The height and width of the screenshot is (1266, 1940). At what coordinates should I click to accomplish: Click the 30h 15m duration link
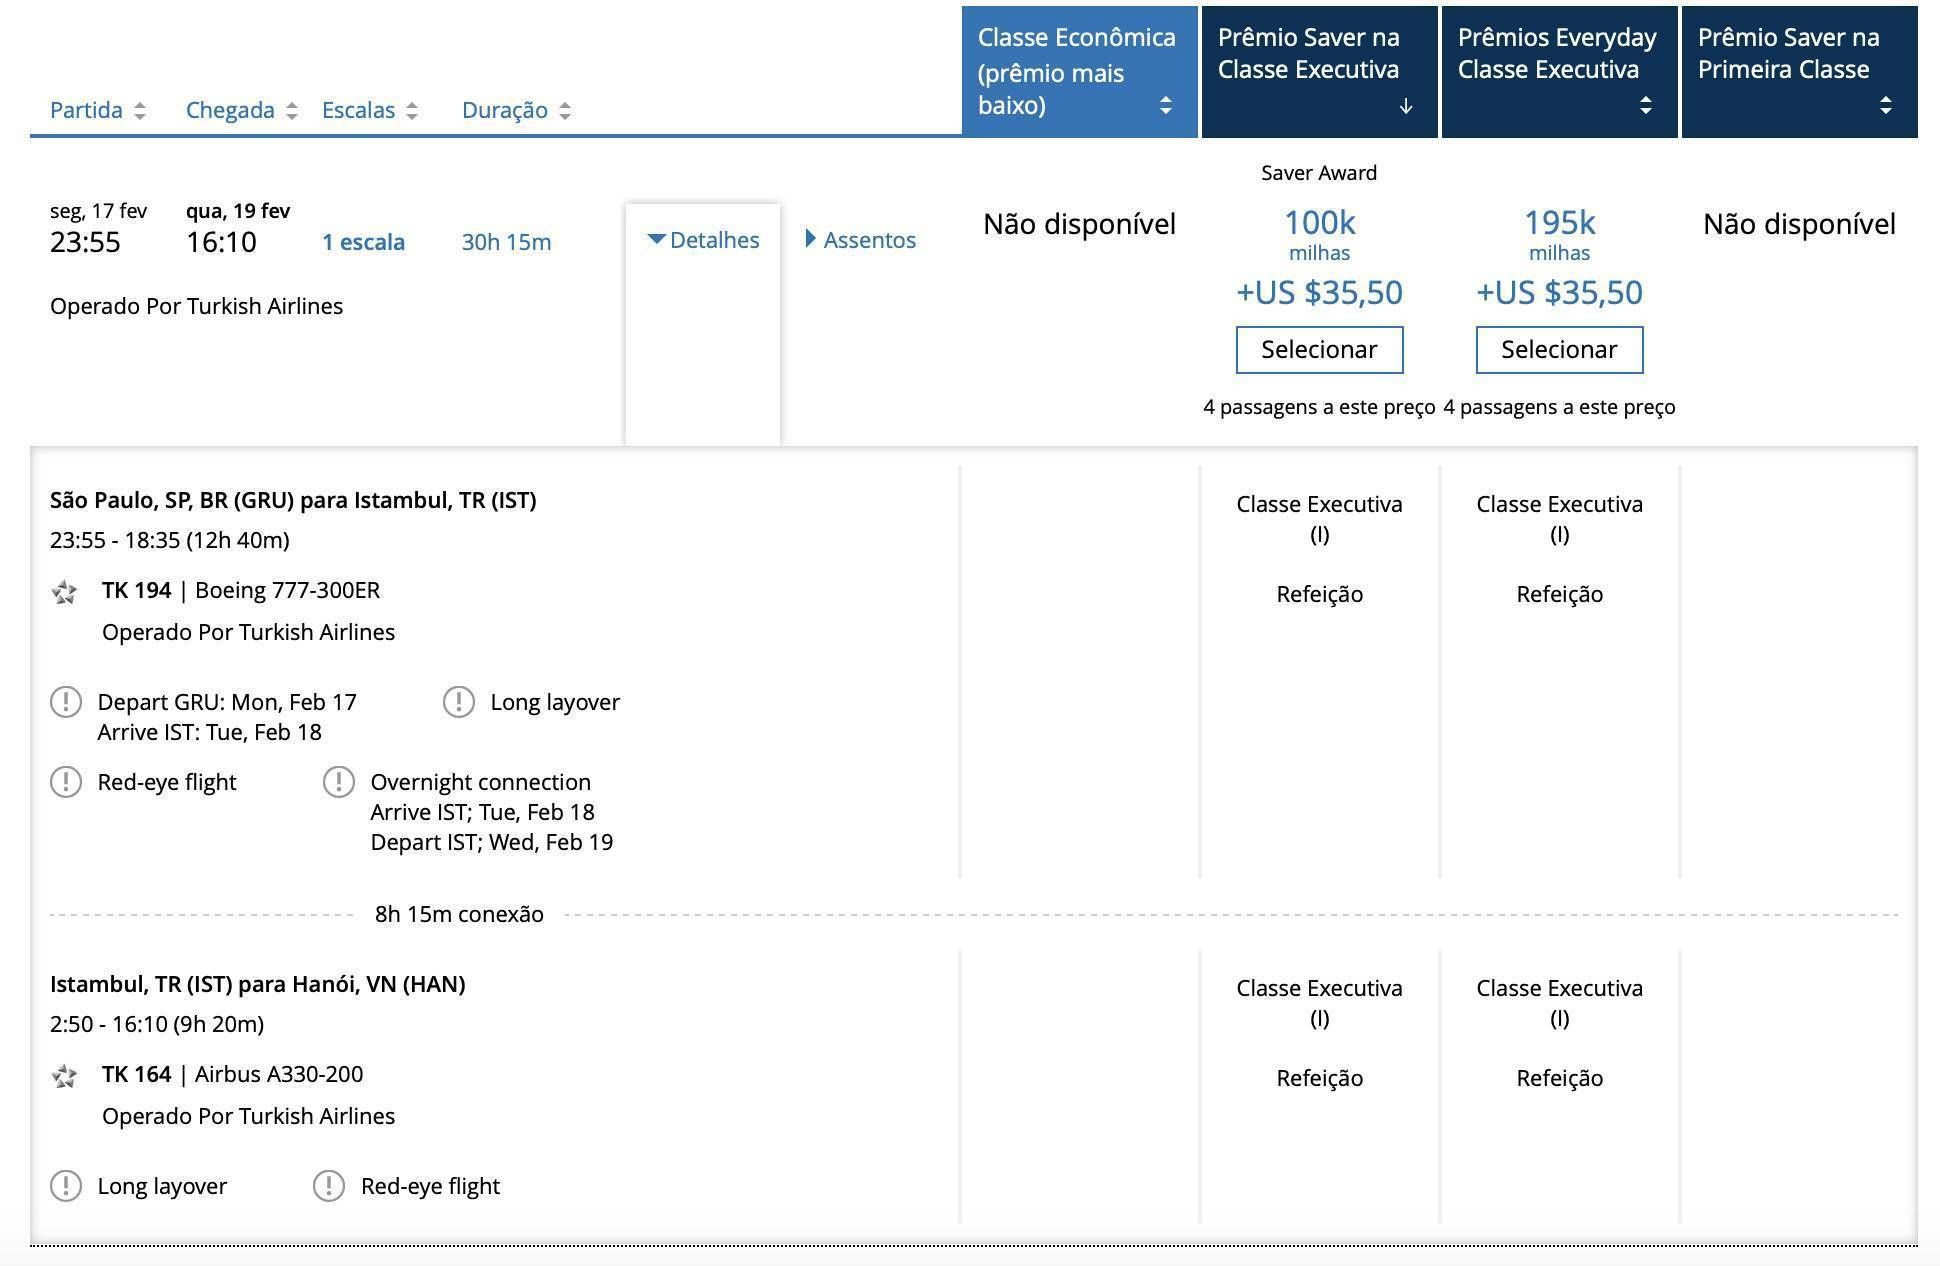click(506, 242)
